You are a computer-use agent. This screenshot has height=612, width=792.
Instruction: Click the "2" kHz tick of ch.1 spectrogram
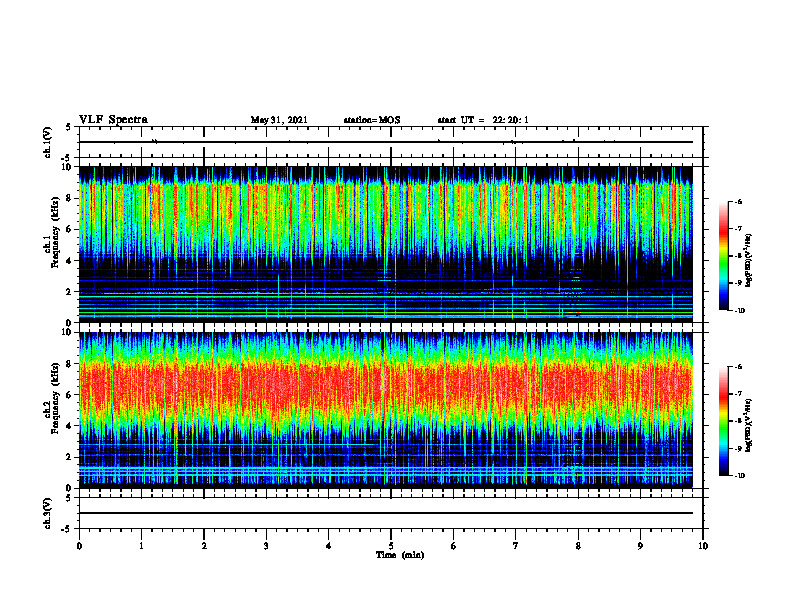click(70, 291)
